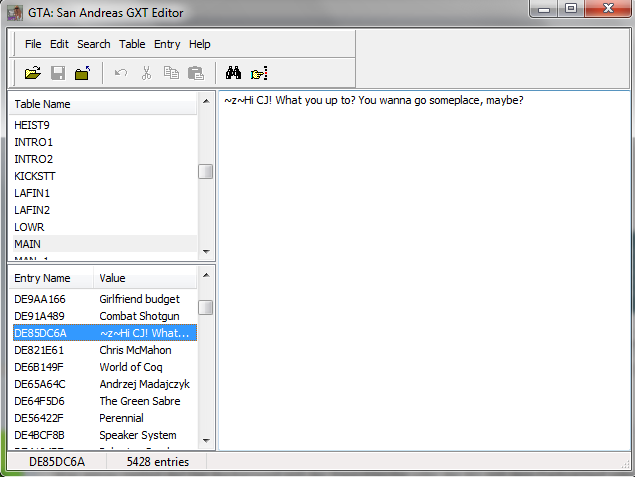This screenshot has height=477, width=635.
Task: Select the KICKSTT table
Action: [105, 176]
